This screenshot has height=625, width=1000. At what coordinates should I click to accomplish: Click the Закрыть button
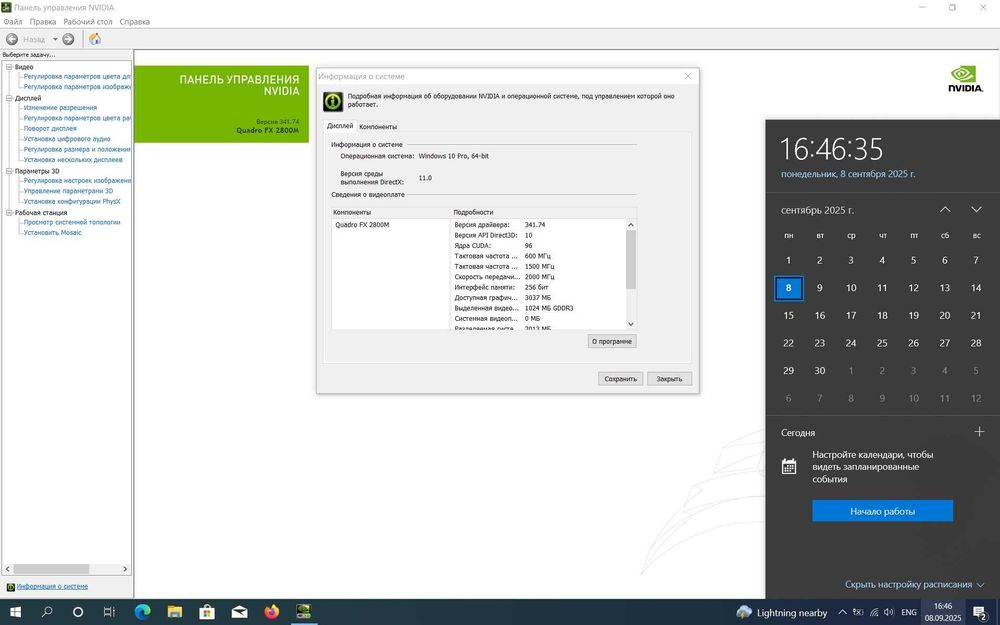669,379
